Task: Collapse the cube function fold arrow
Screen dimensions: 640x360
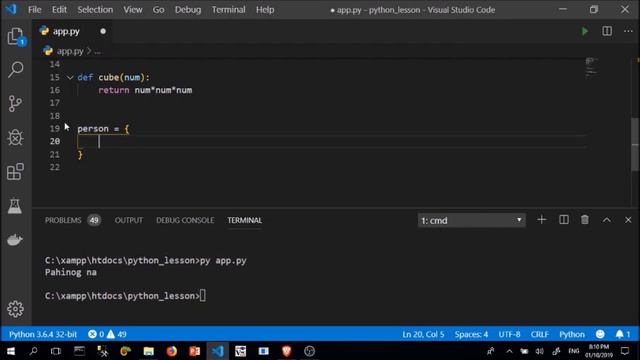Action: click(x=70, y=77)
